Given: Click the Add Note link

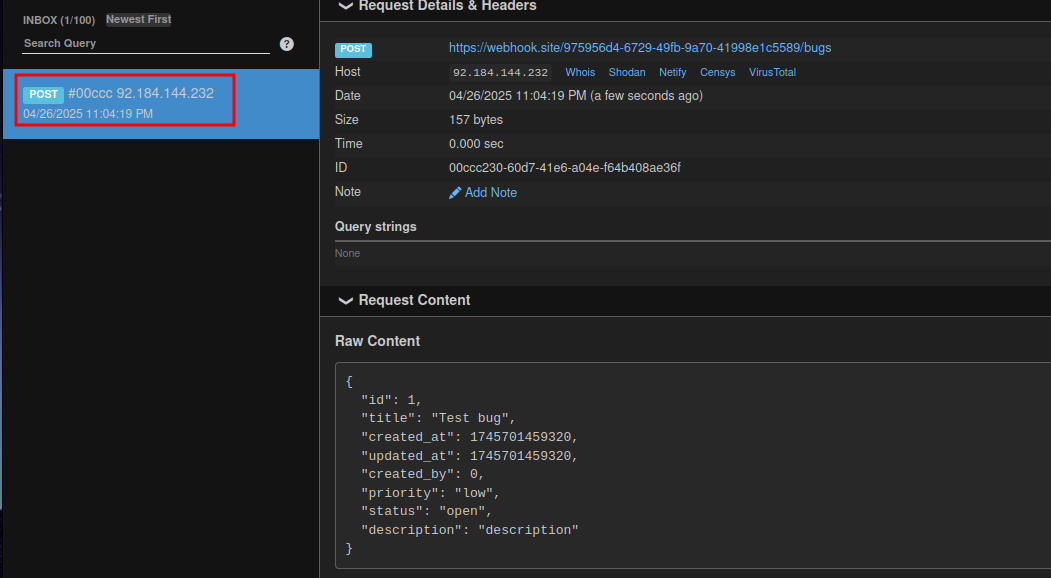Looking at the screenshot, I should [491, 193].
